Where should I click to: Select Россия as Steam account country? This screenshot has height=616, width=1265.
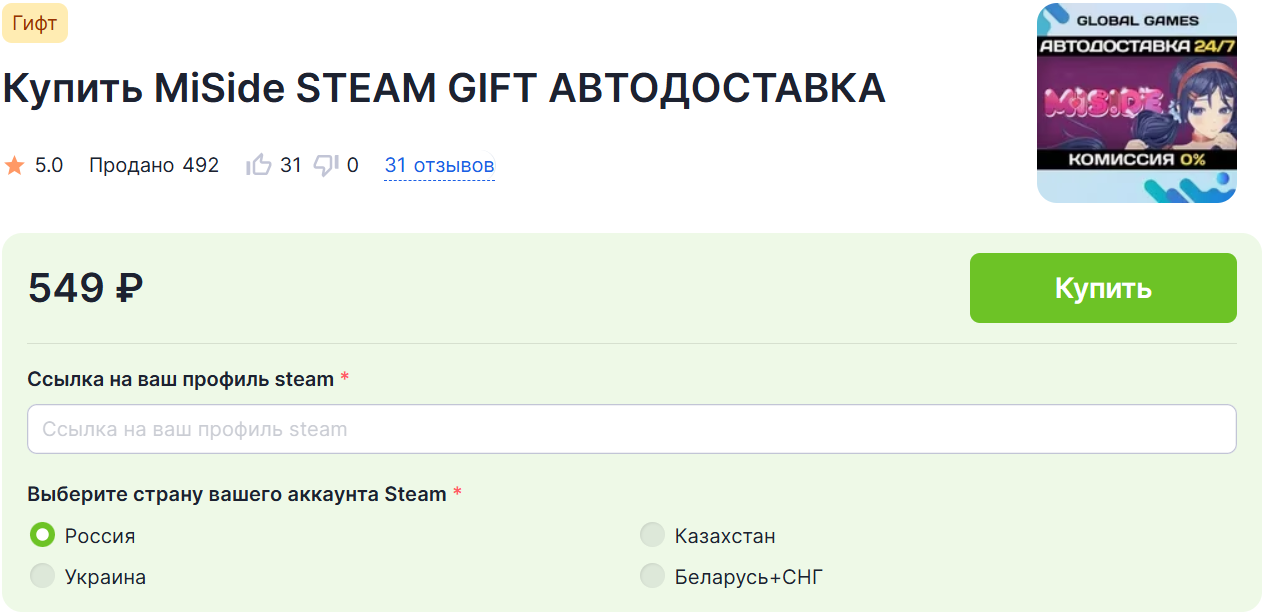42,536
